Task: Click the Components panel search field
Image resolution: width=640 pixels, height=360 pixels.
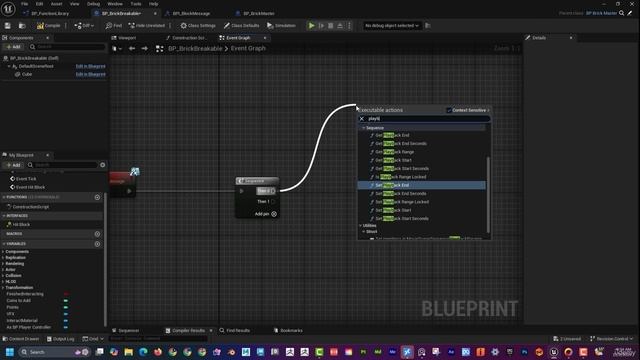Action: click(x=67, y=47)
